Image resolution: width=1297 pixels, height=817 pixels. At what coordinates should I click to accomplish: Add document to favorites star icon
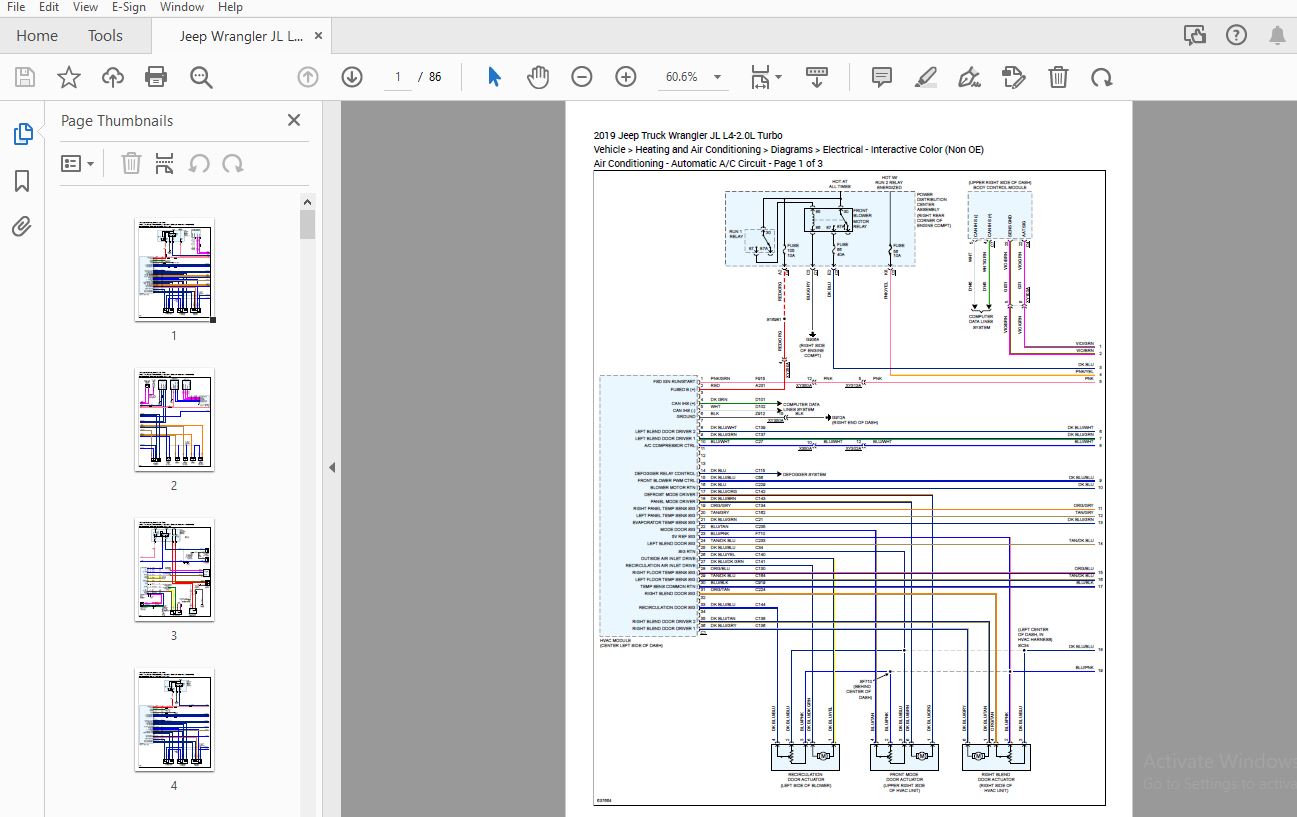click(x=69, y=77)
